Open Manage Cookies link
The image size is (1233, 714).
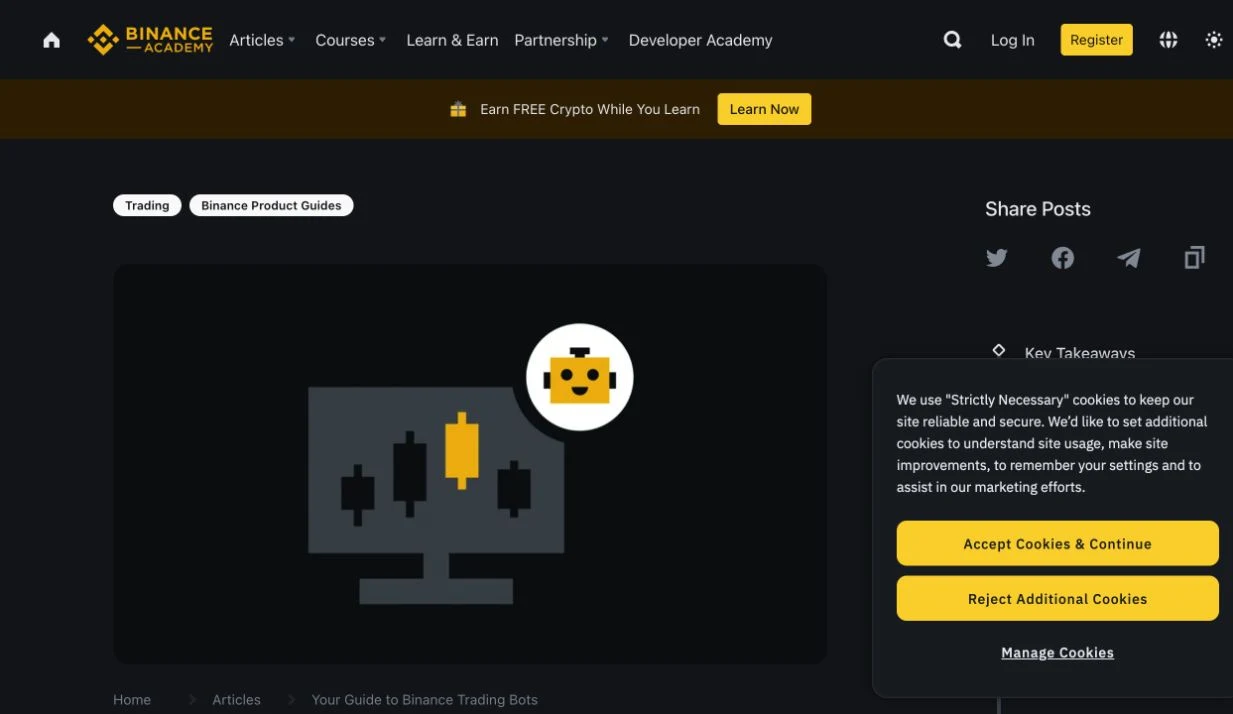tap(1057, 652)
